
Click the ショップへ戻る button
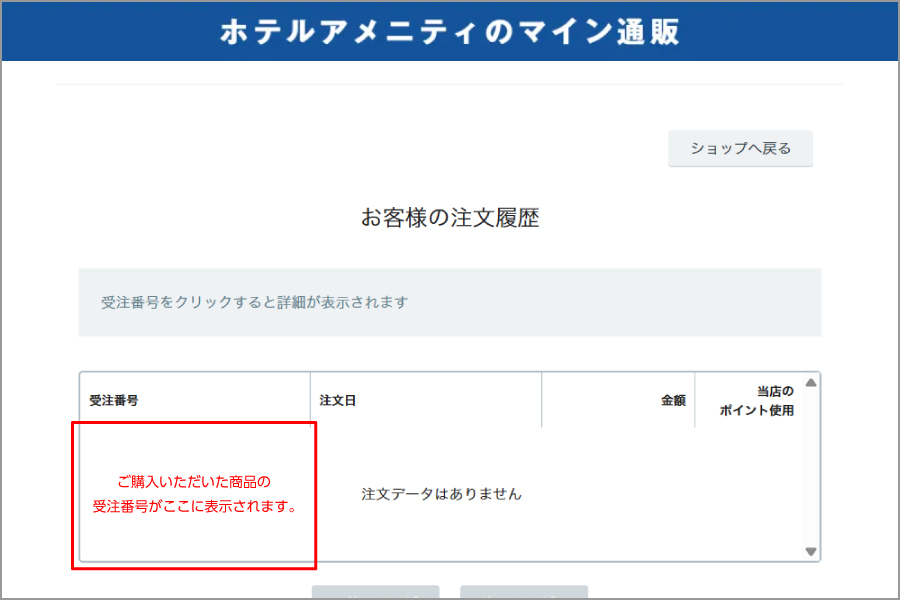coord(740,149)
